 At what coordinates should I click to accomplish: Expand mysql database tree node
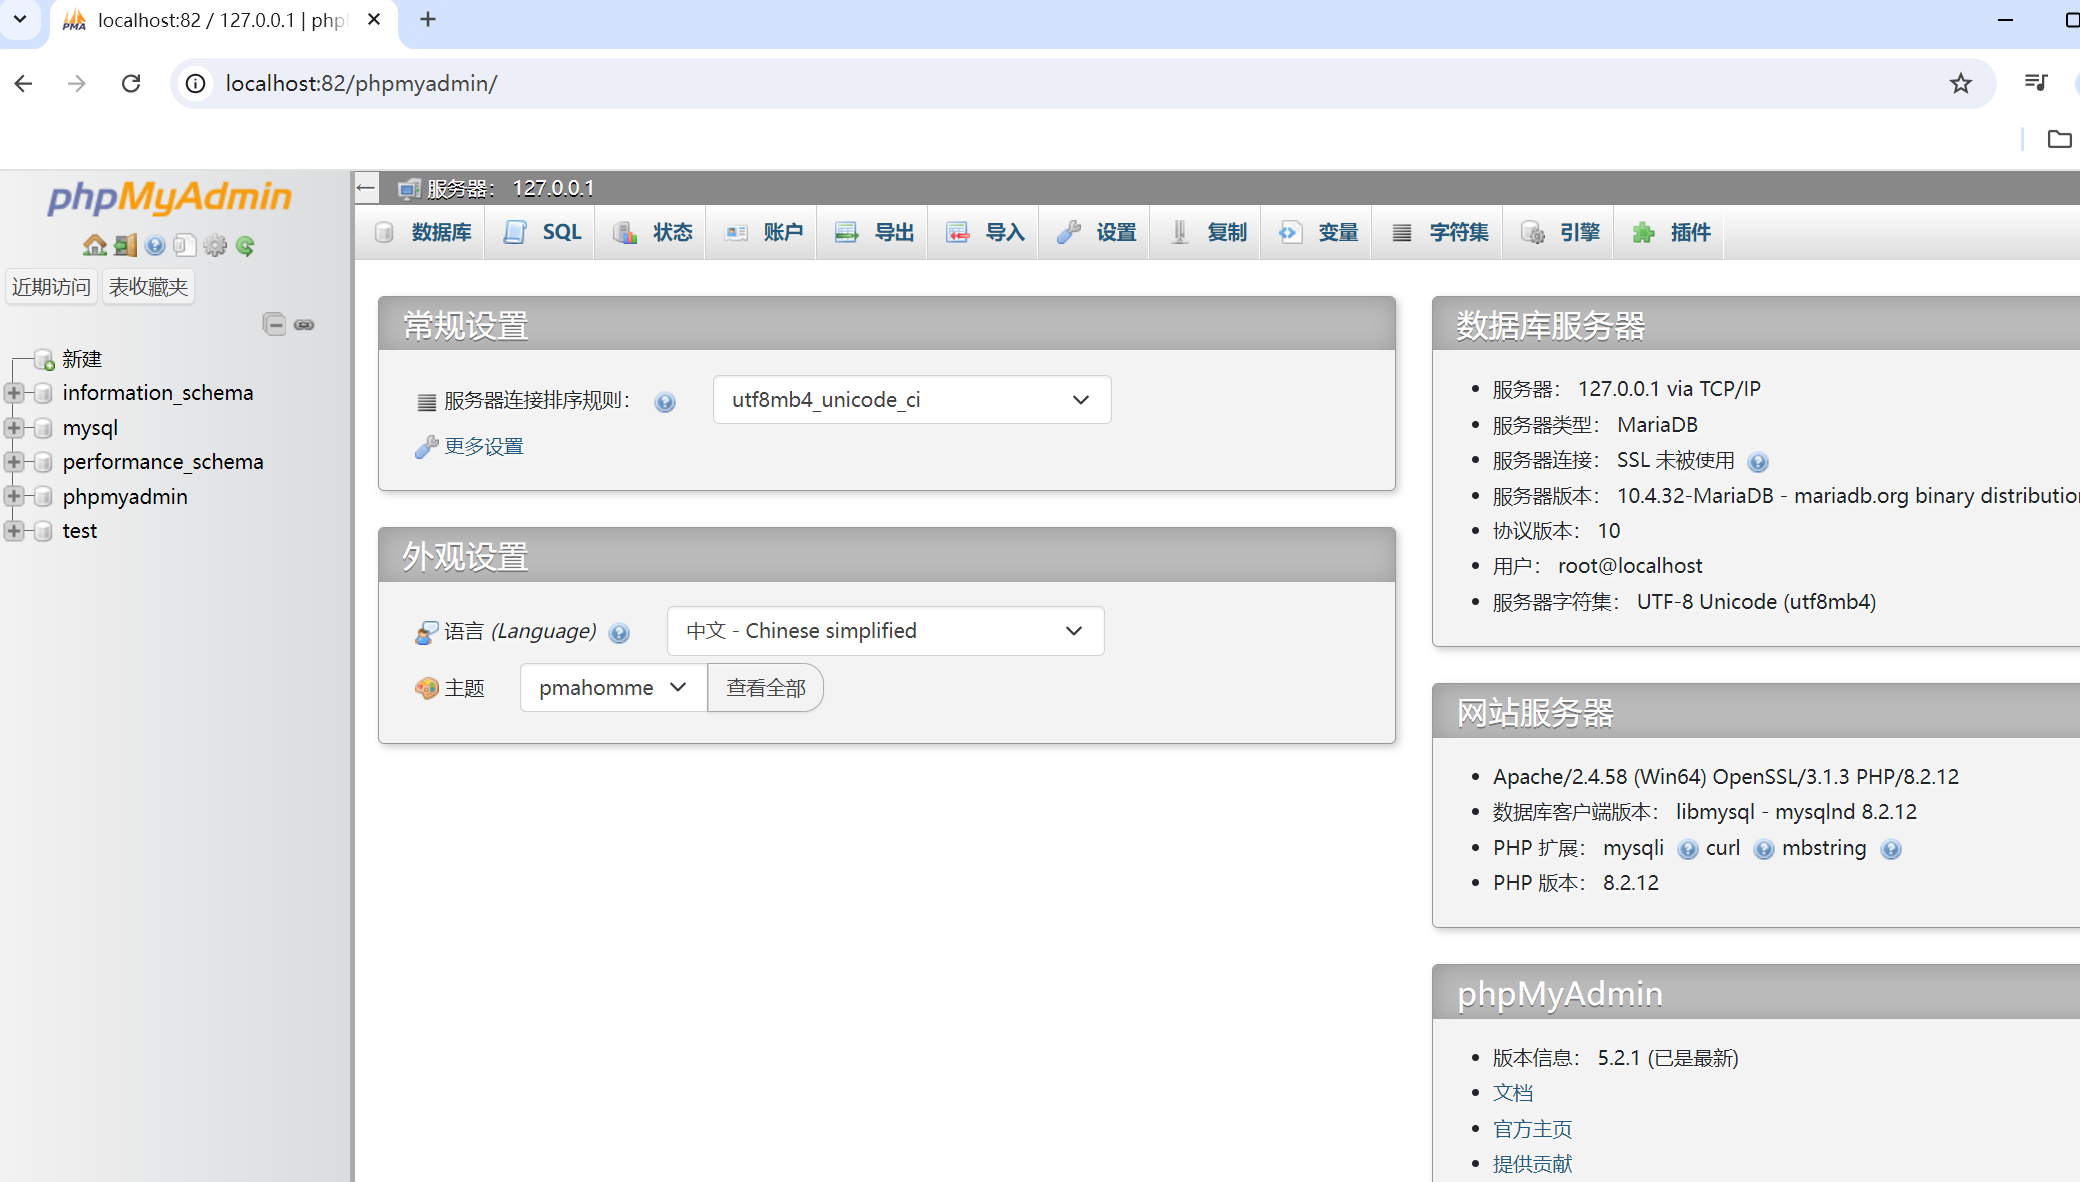click(14, 428)
